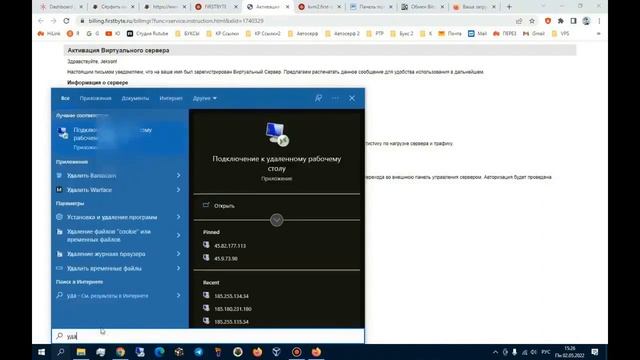Open File Explorer from taskbar

(81, 352)
